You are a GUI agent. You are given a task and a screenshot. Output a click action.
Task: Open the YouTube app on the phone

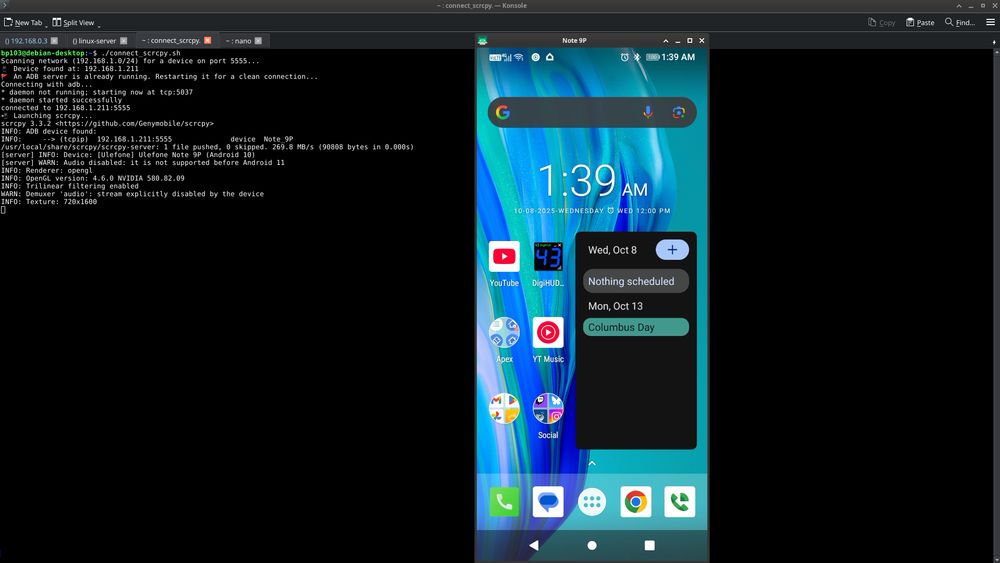504,256
